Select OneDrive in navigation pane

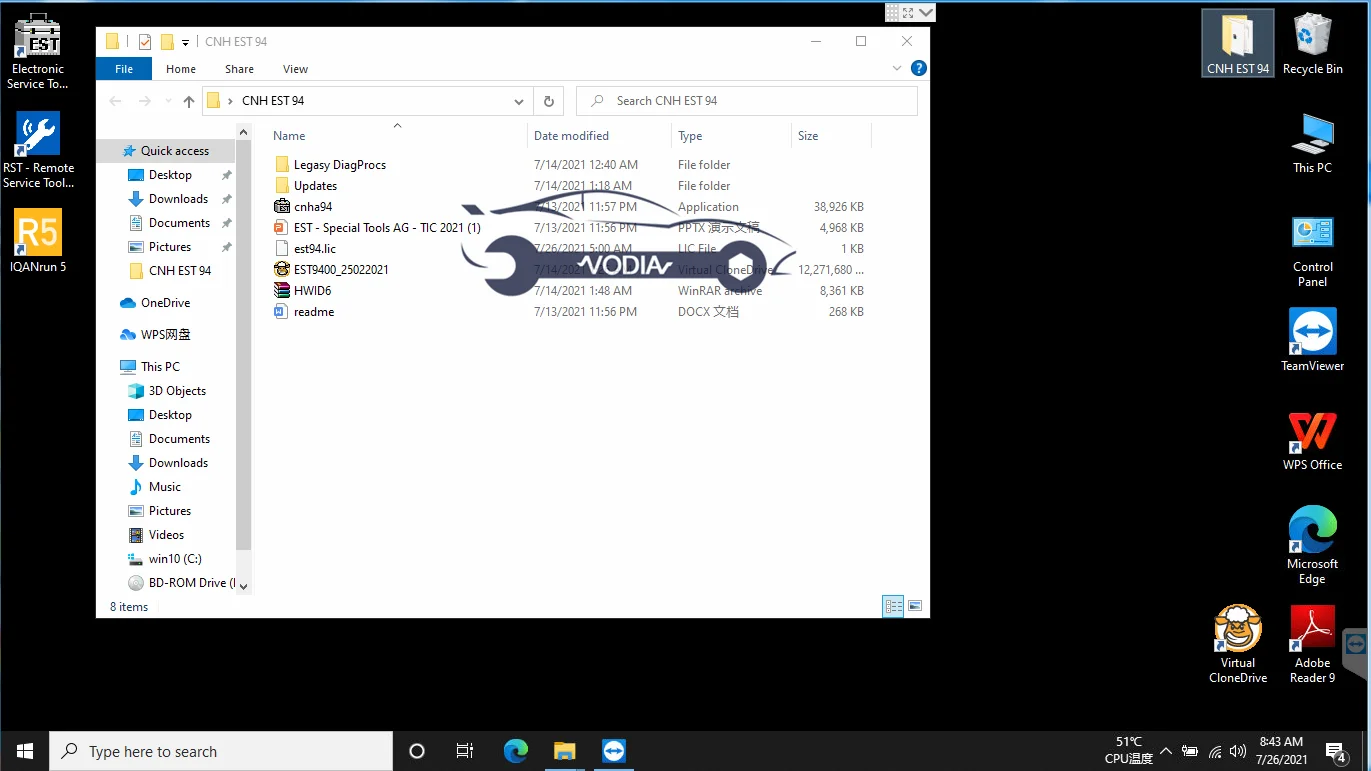[165, 303]
